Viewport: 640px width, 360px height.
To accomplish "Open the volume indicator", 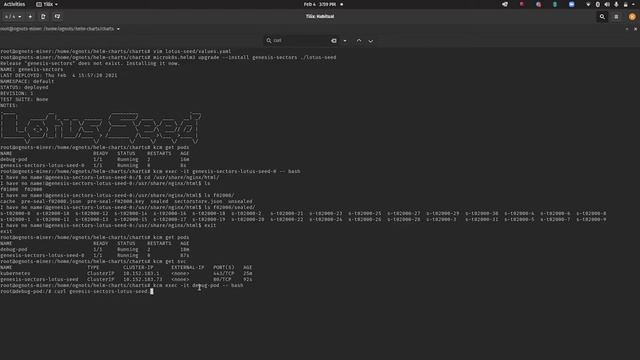I will 607,4.
